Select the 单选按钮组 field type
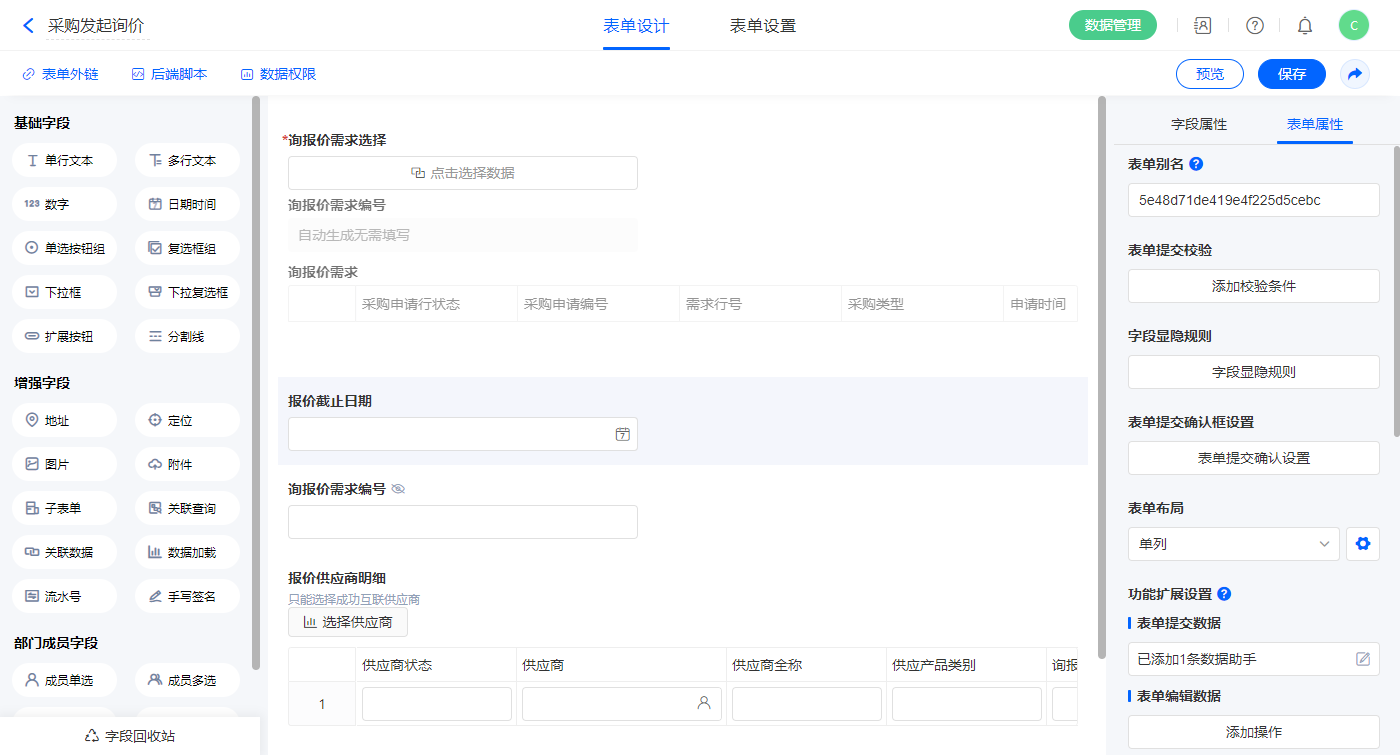This screenshot has height=755, width=1400. tap(65, 248)
